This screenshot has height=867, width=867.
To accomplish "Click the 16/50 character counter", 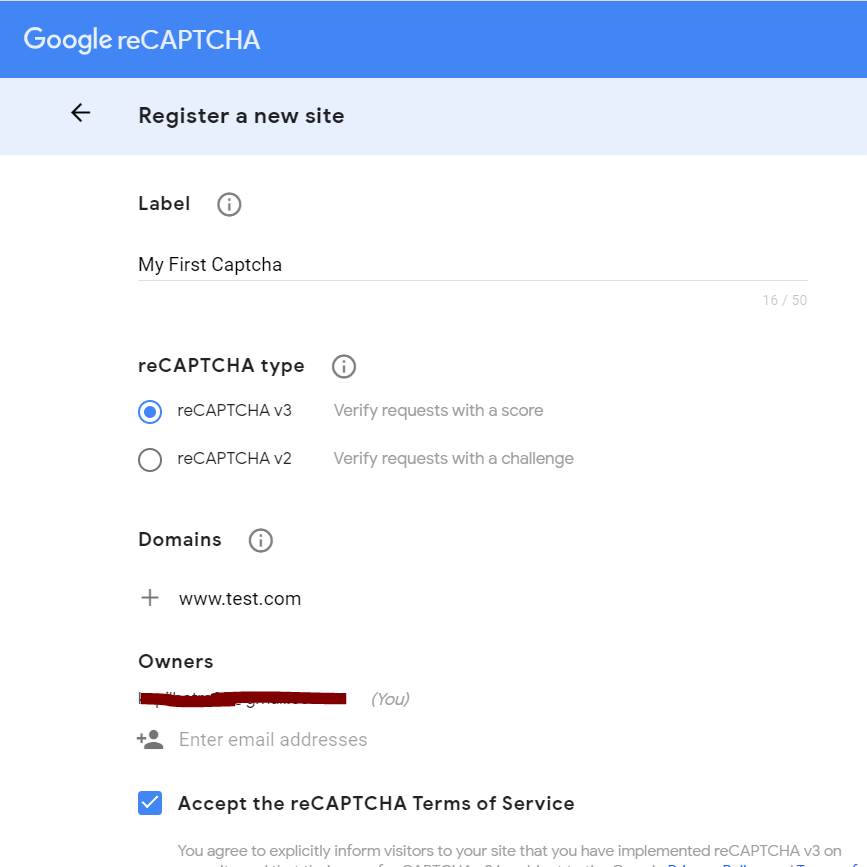I will pos(784,300).
